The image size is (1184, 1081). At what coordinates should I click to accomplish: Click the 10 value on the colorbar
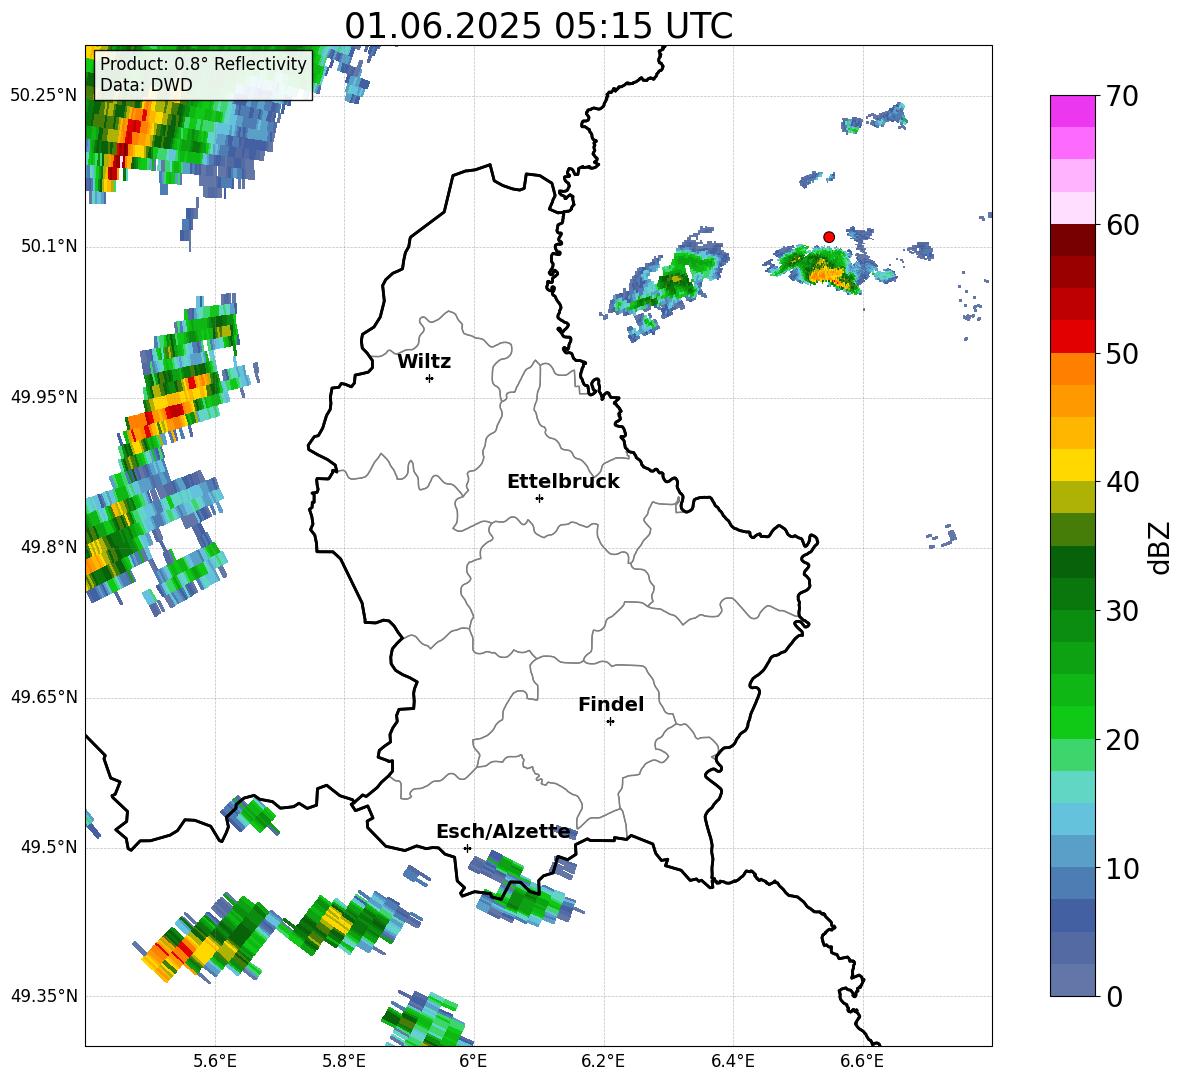pyautogui.click(x=1122, y=868)
